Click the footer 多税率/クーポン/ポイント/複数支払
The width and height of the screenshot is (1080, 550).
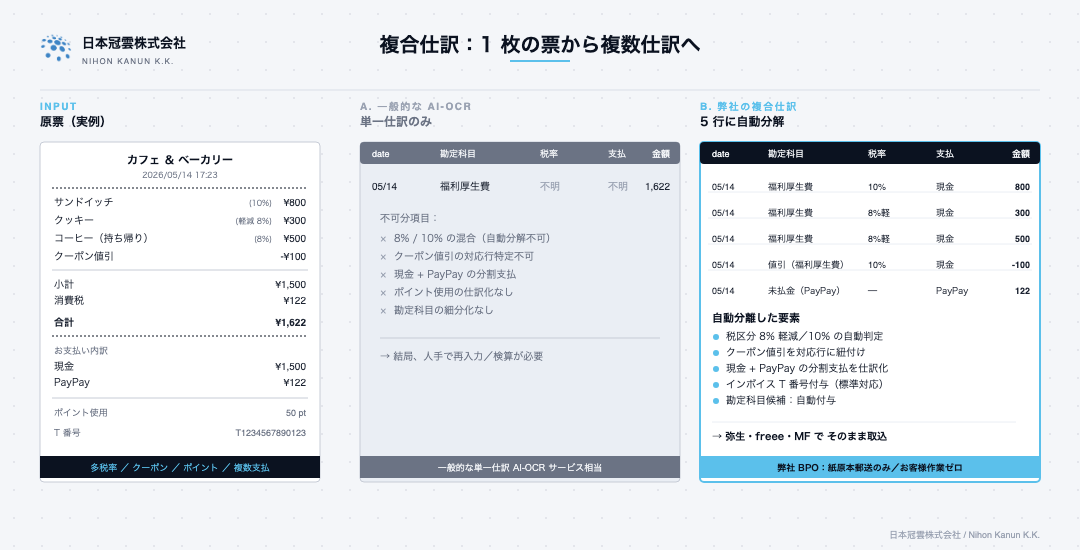tap(180, 467)
